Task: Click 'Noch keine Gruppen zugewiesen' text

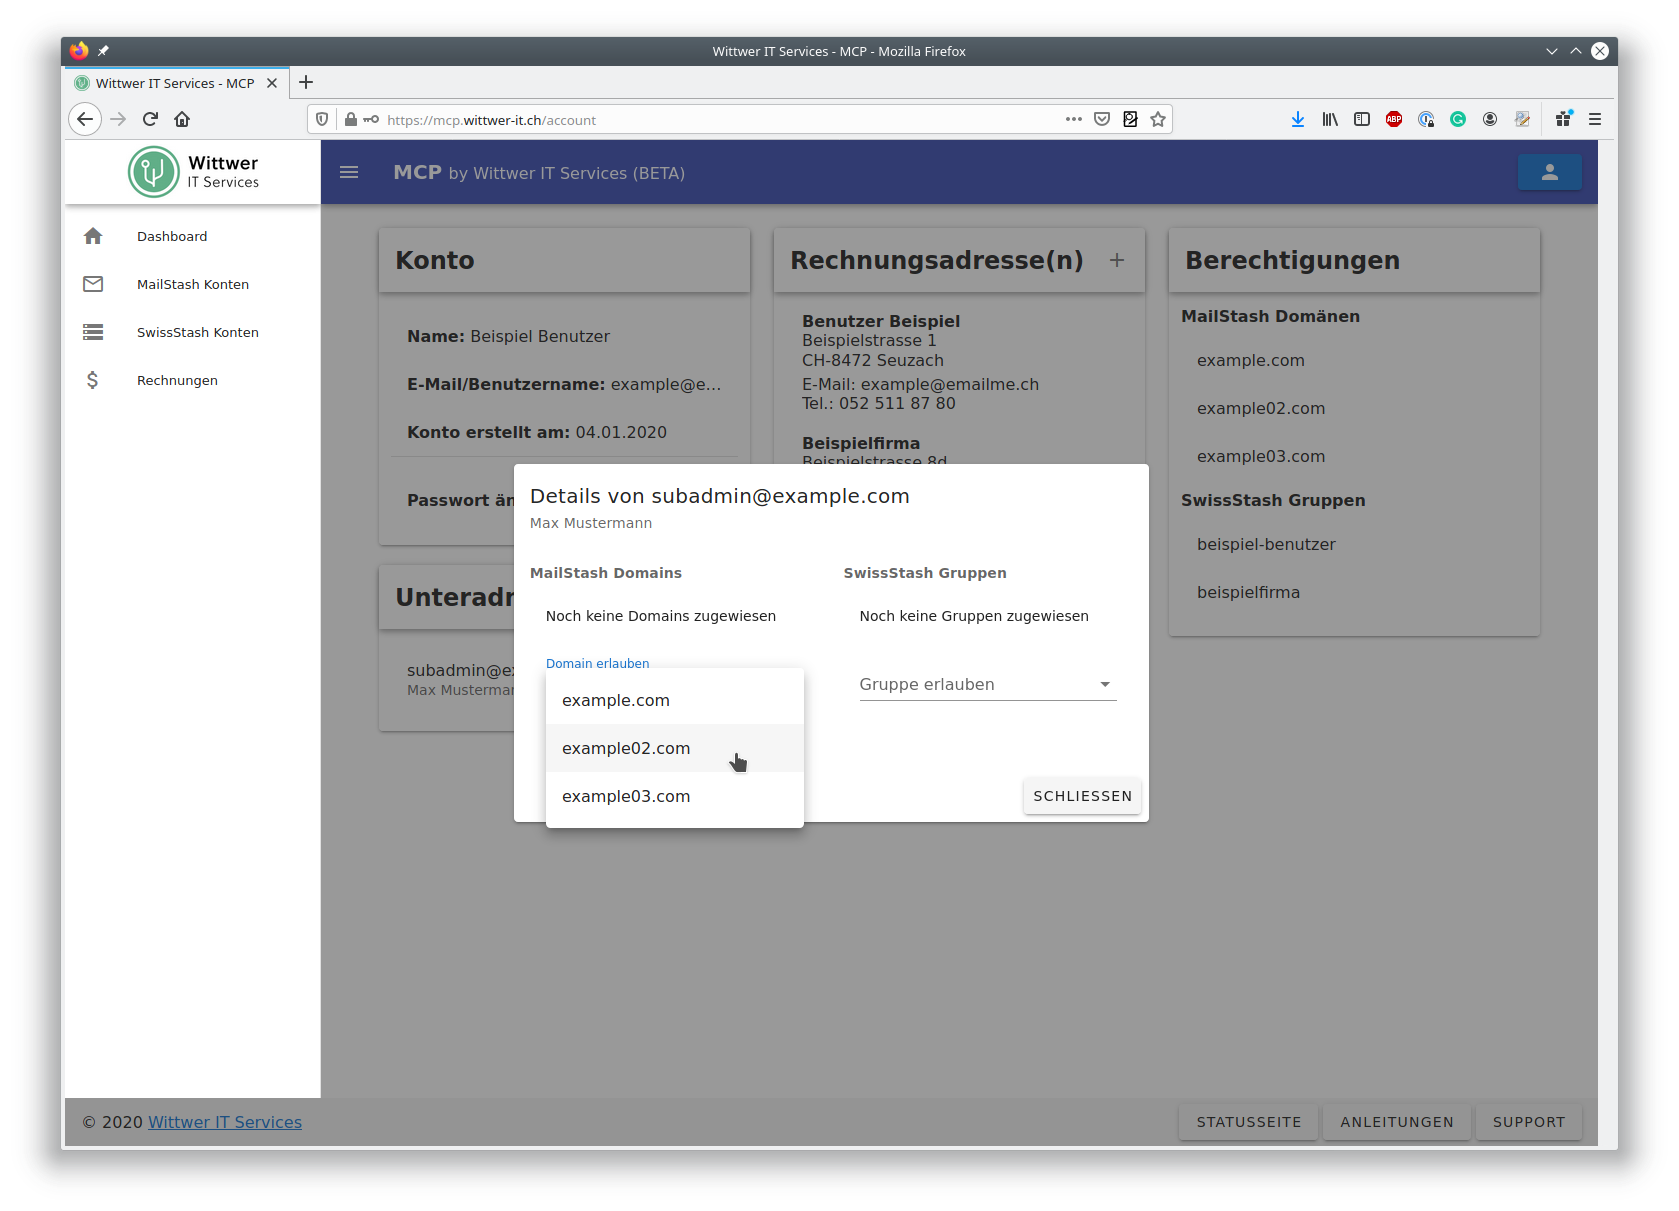Action: (974, 616)
